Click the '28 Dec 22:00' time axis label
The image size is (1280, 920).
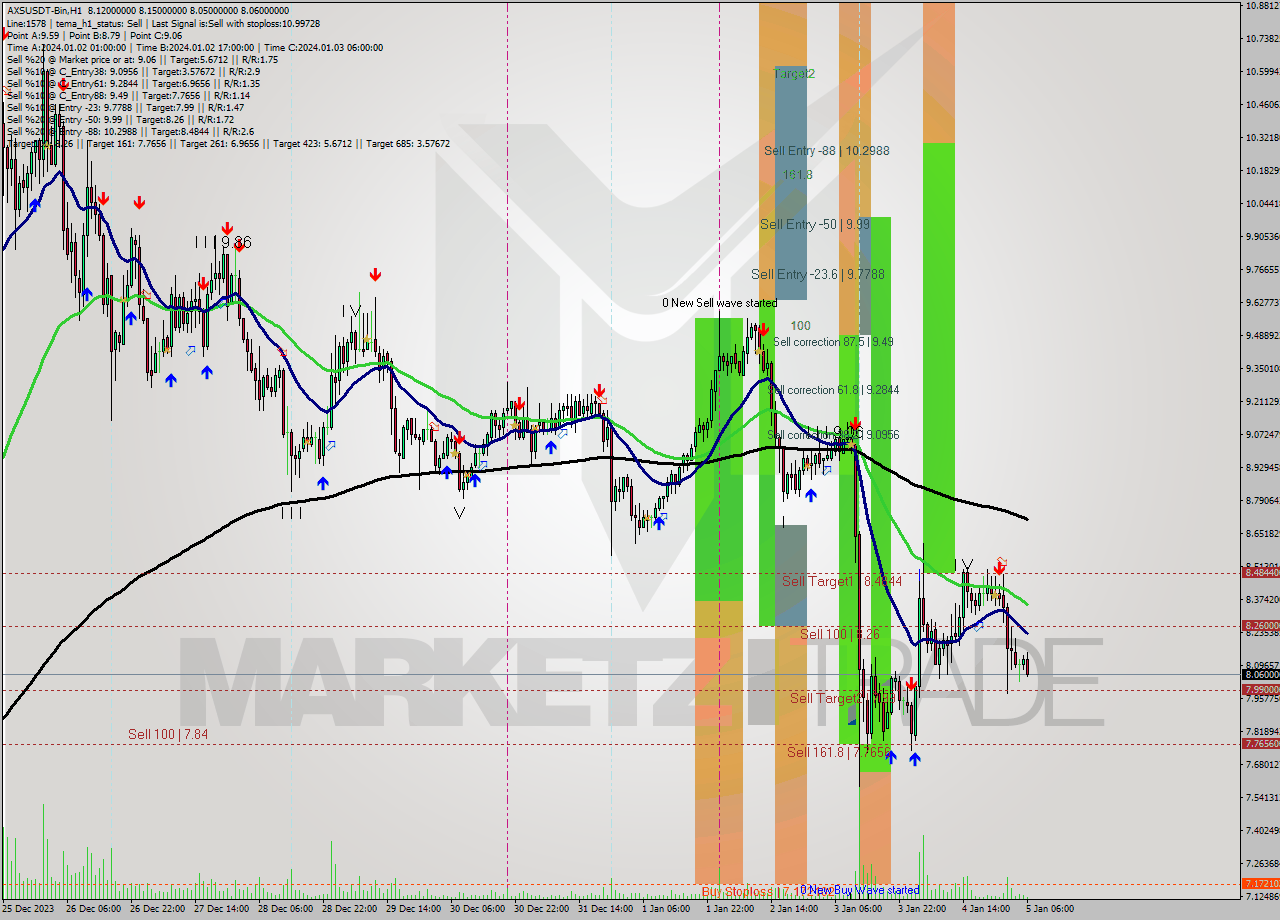click(351, 908)
